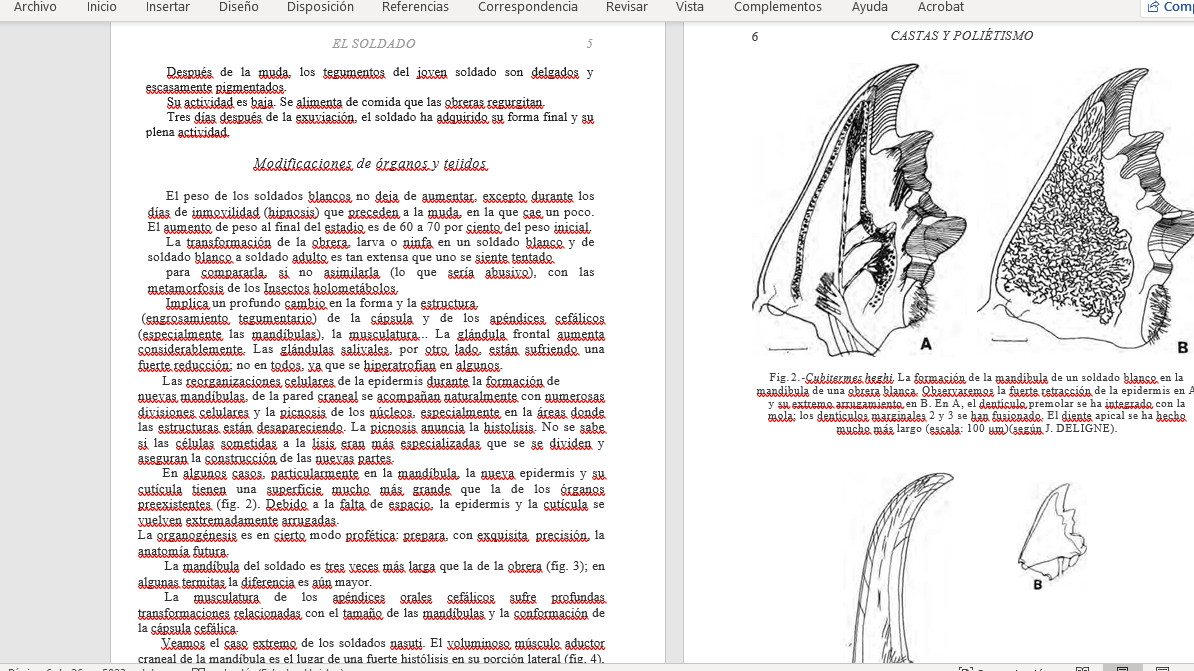Open the Revisar ribbon tab
Screen dimensions: 1194x671
click(x=626, y=7)
